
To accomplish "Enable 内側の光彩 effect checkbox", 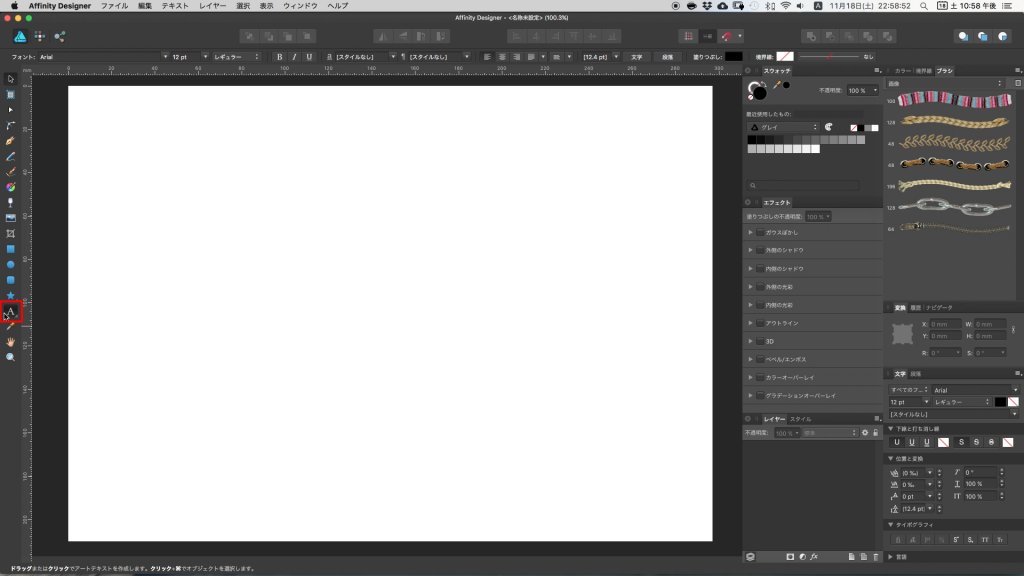I will point(760,305).
